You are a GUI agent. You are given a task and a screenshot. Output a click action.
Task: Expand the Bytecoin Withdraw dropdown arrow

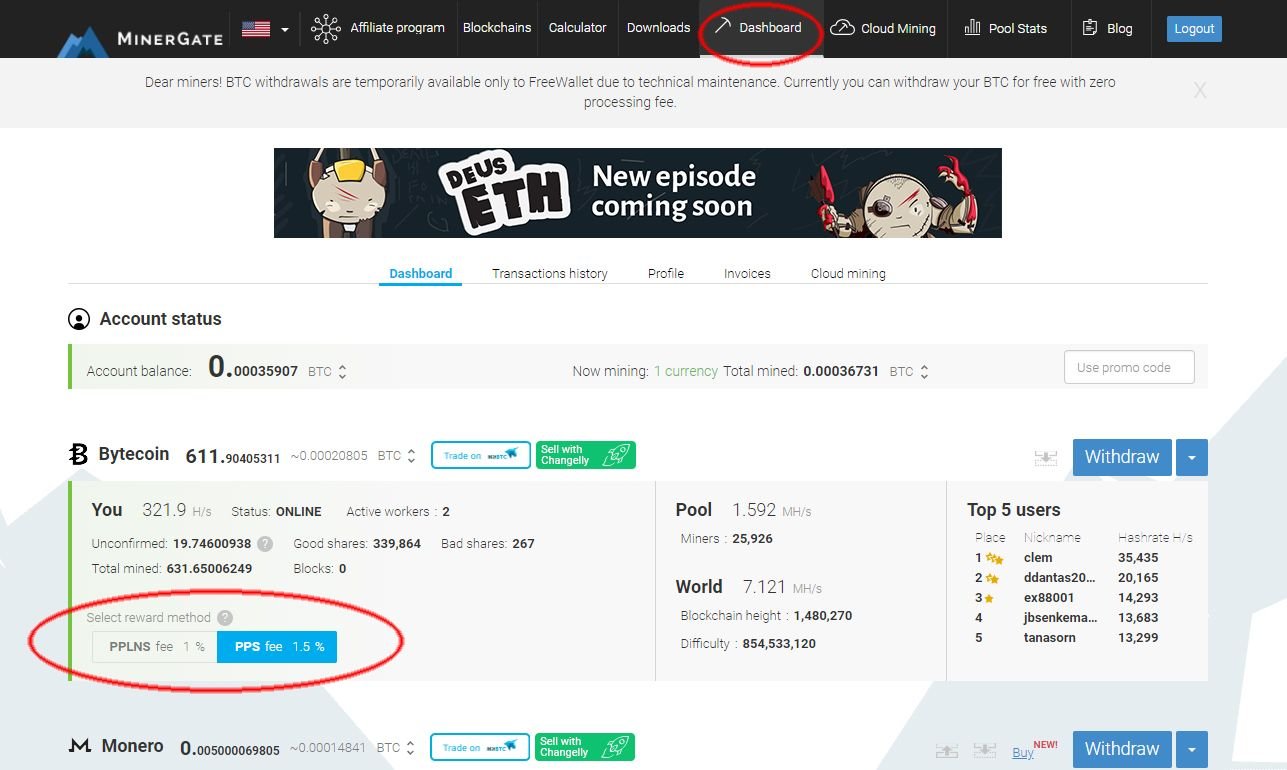coord(1191,457)
